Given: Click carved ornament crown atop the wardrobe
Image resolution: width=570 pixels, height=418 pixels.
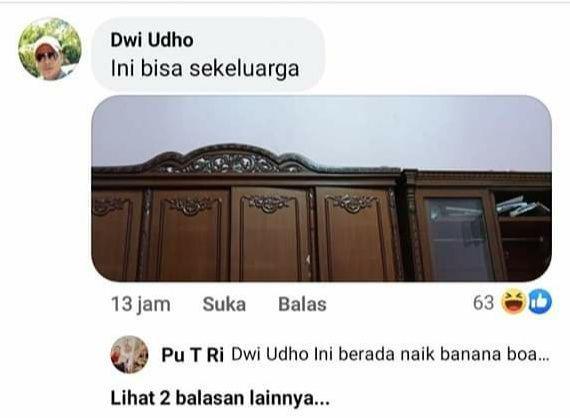Looking at the screenshot, I should pos(231,159).
